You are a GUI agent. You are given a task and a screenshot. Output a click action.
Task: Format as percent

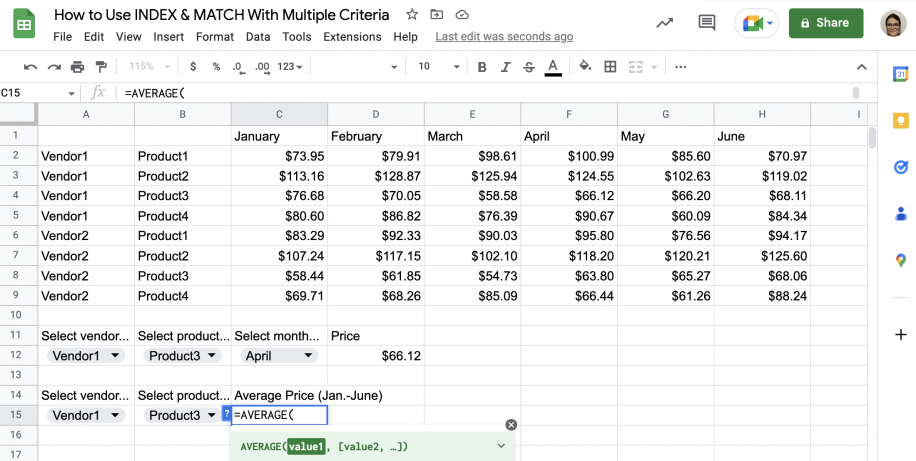click(216, 67)
